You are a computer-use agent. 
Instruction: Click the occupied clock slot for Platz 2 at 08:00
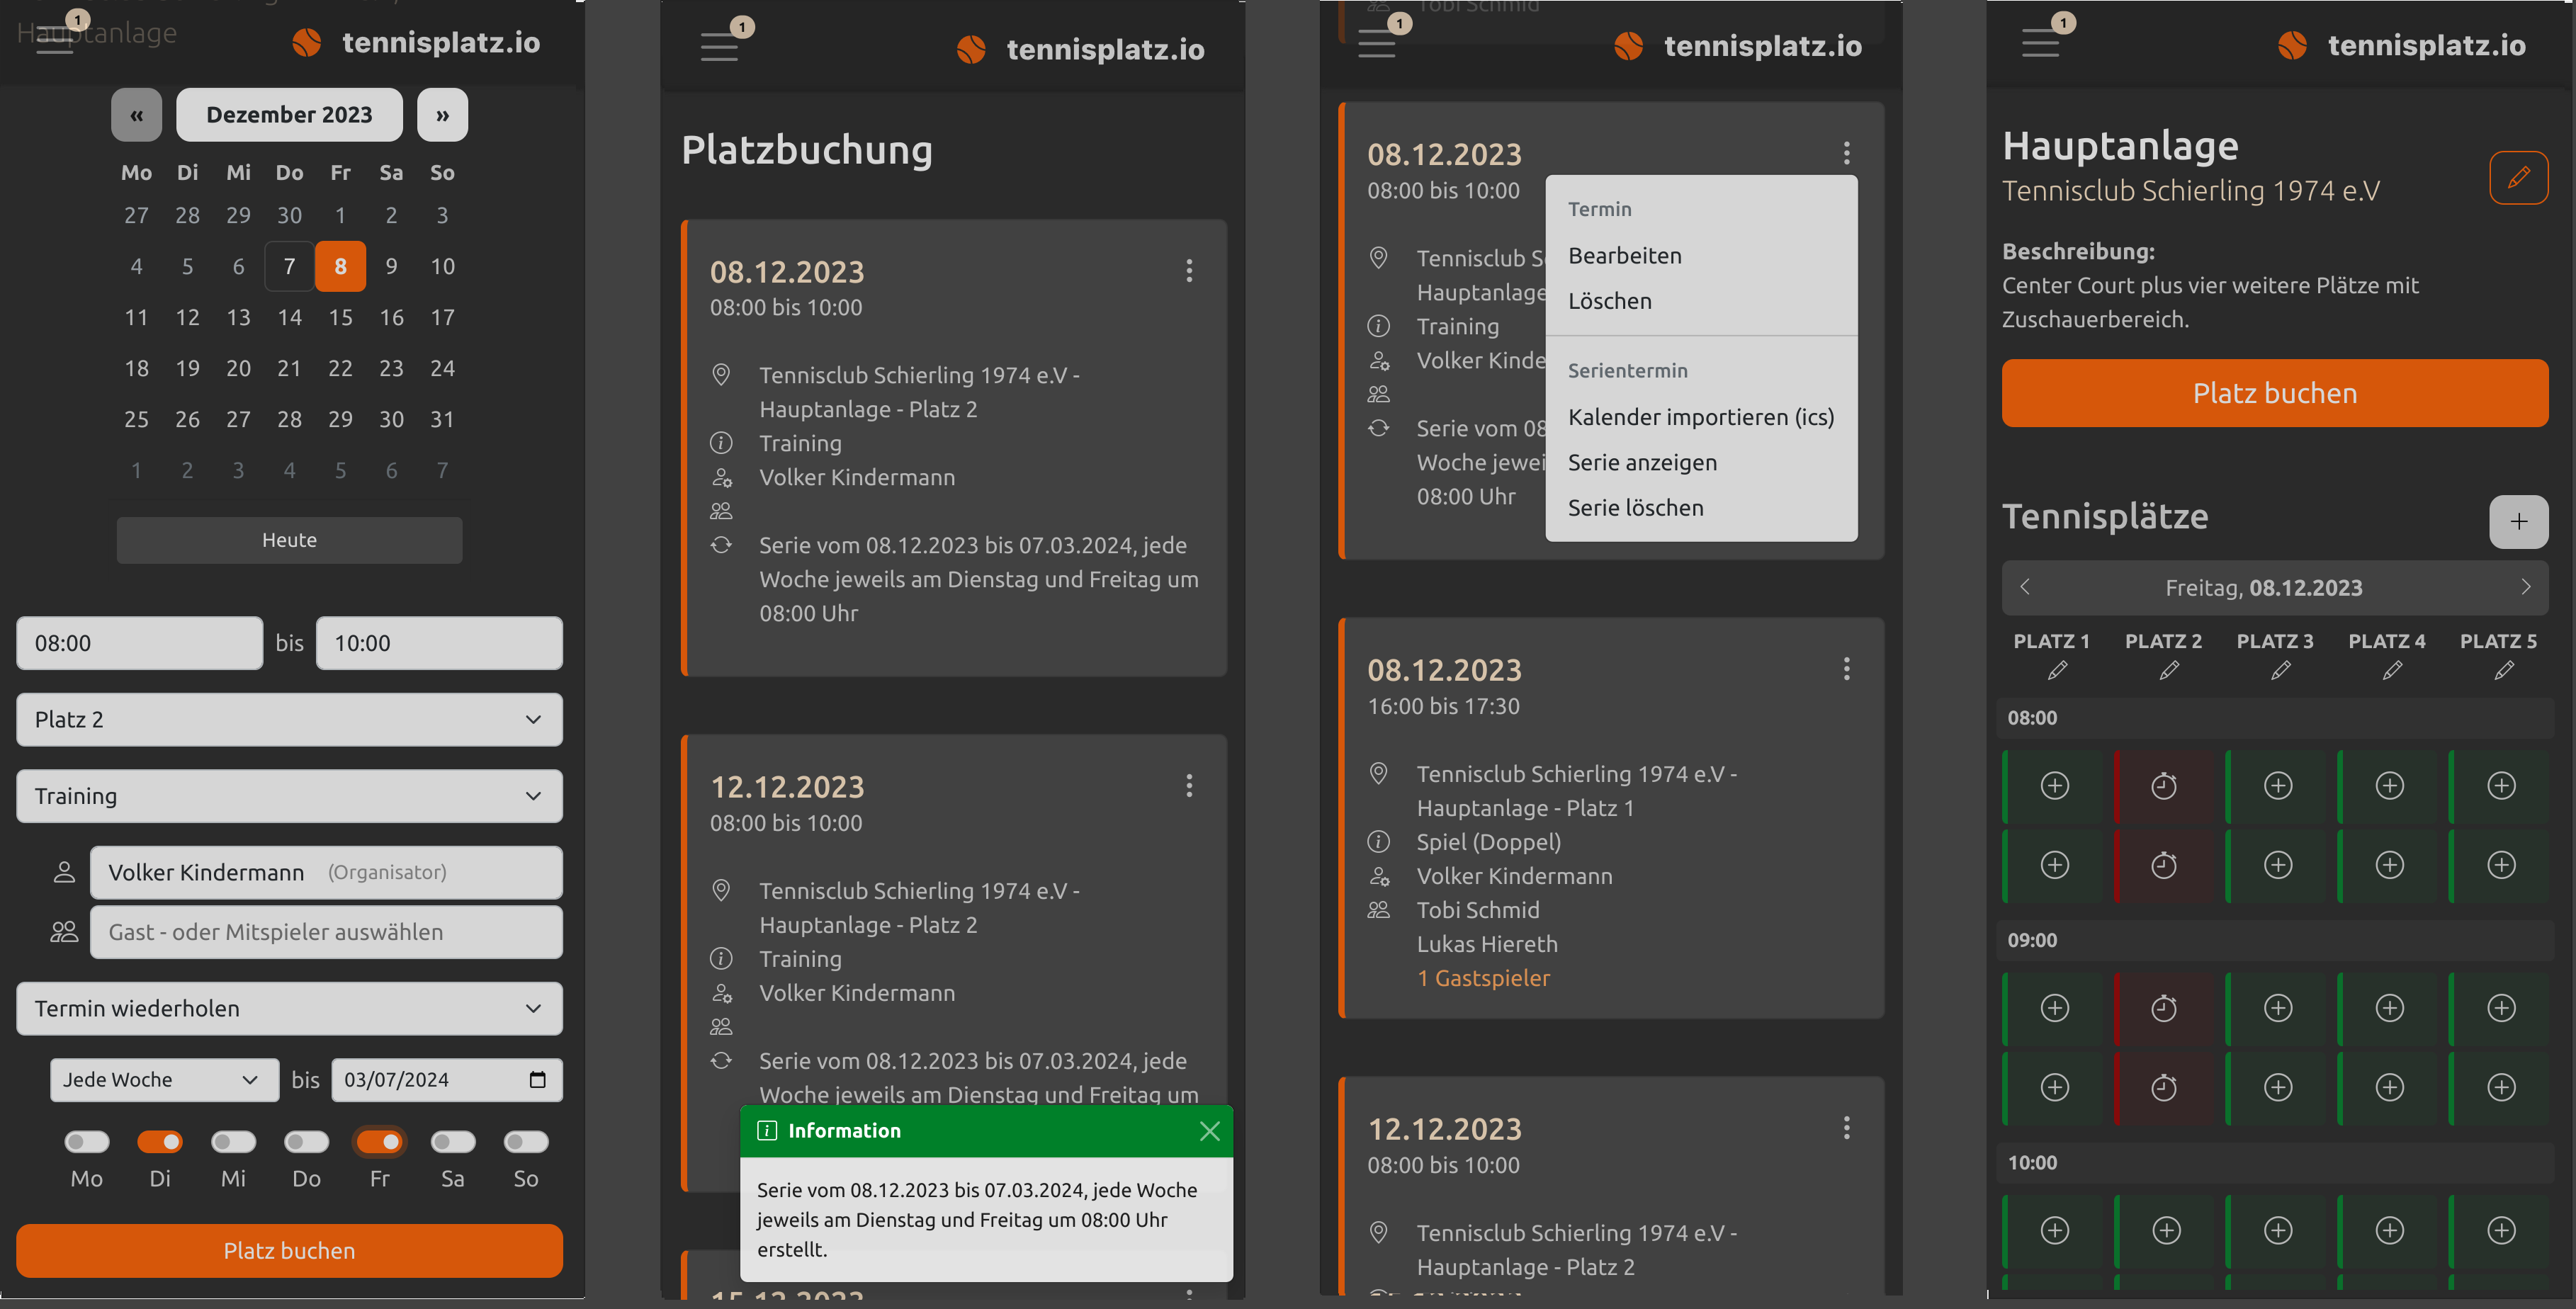2163,786
